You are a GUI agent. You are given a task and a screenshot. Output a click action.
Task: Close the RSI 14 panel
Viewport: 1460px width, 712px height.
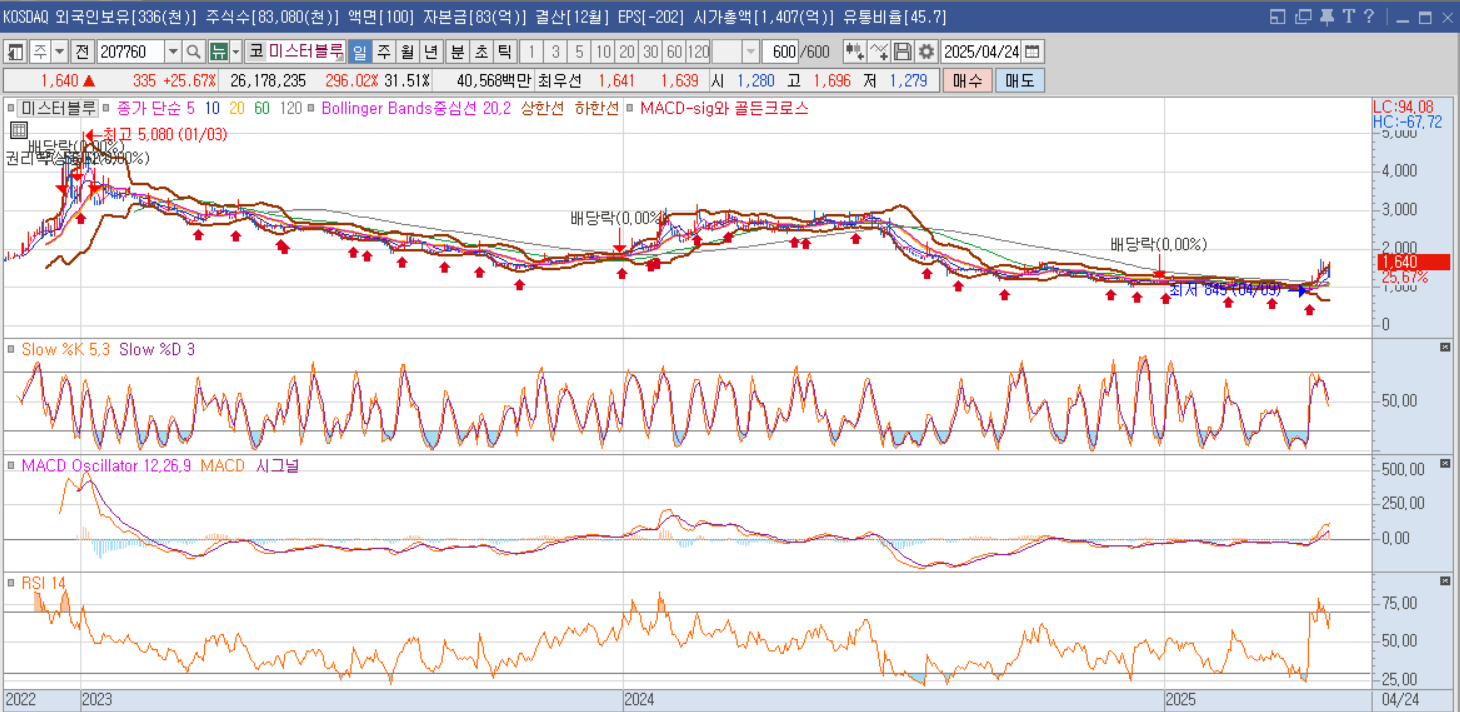click(x=1444, y=581)
